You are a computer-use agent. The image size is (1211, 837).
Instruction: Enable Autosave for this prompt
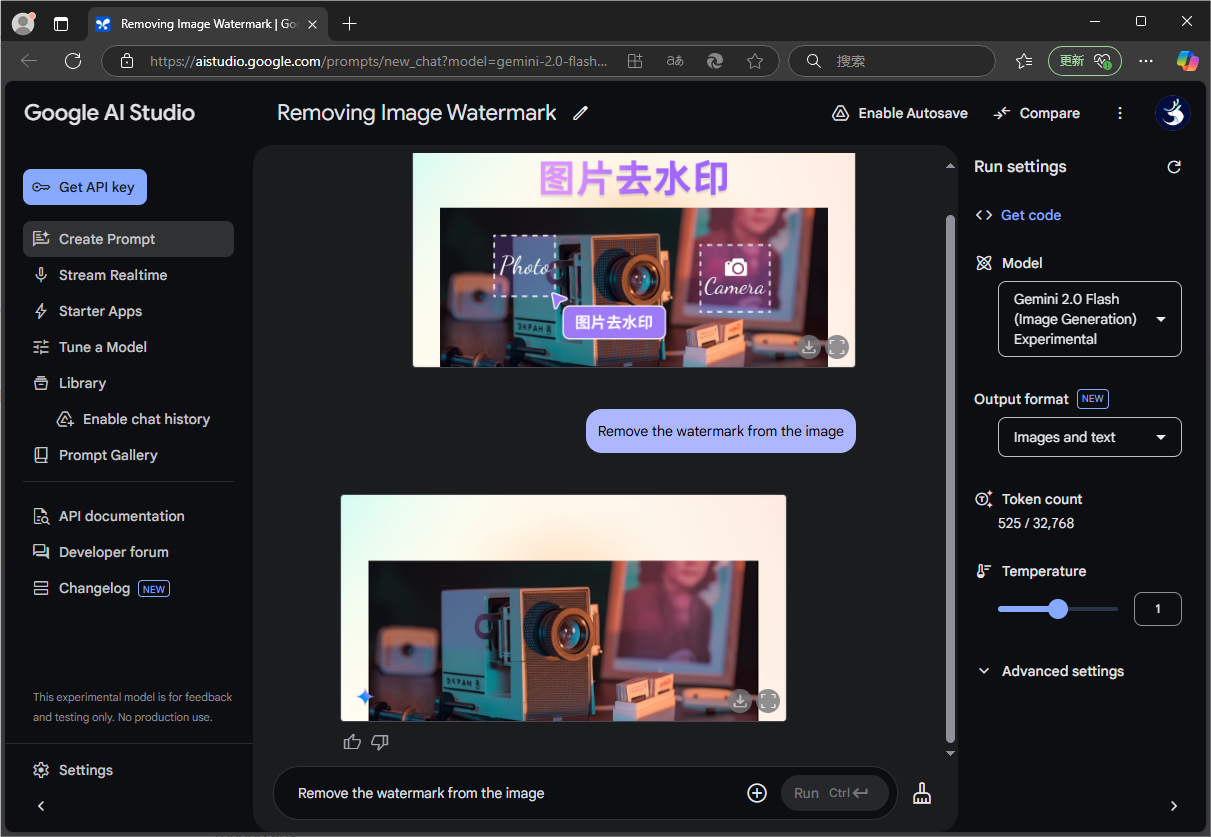click(x=900, y=113)
